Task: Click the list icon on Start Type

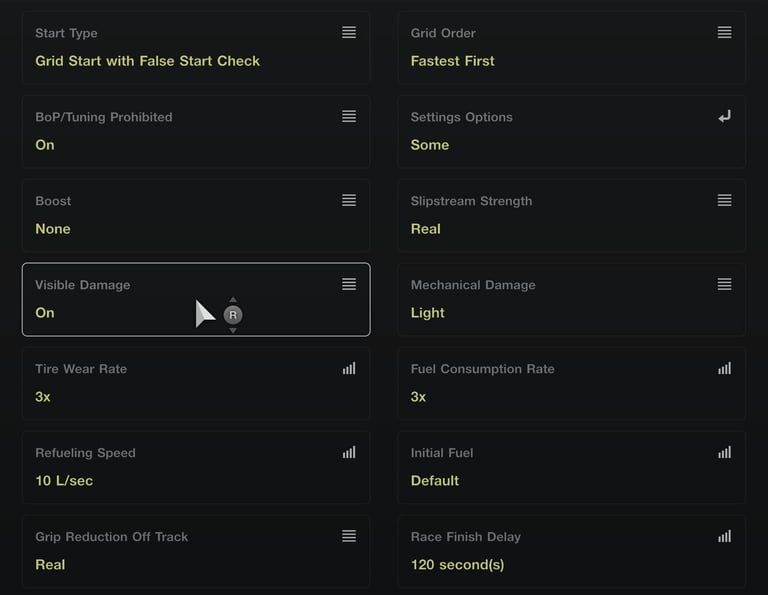Action: tap(349, 33)
